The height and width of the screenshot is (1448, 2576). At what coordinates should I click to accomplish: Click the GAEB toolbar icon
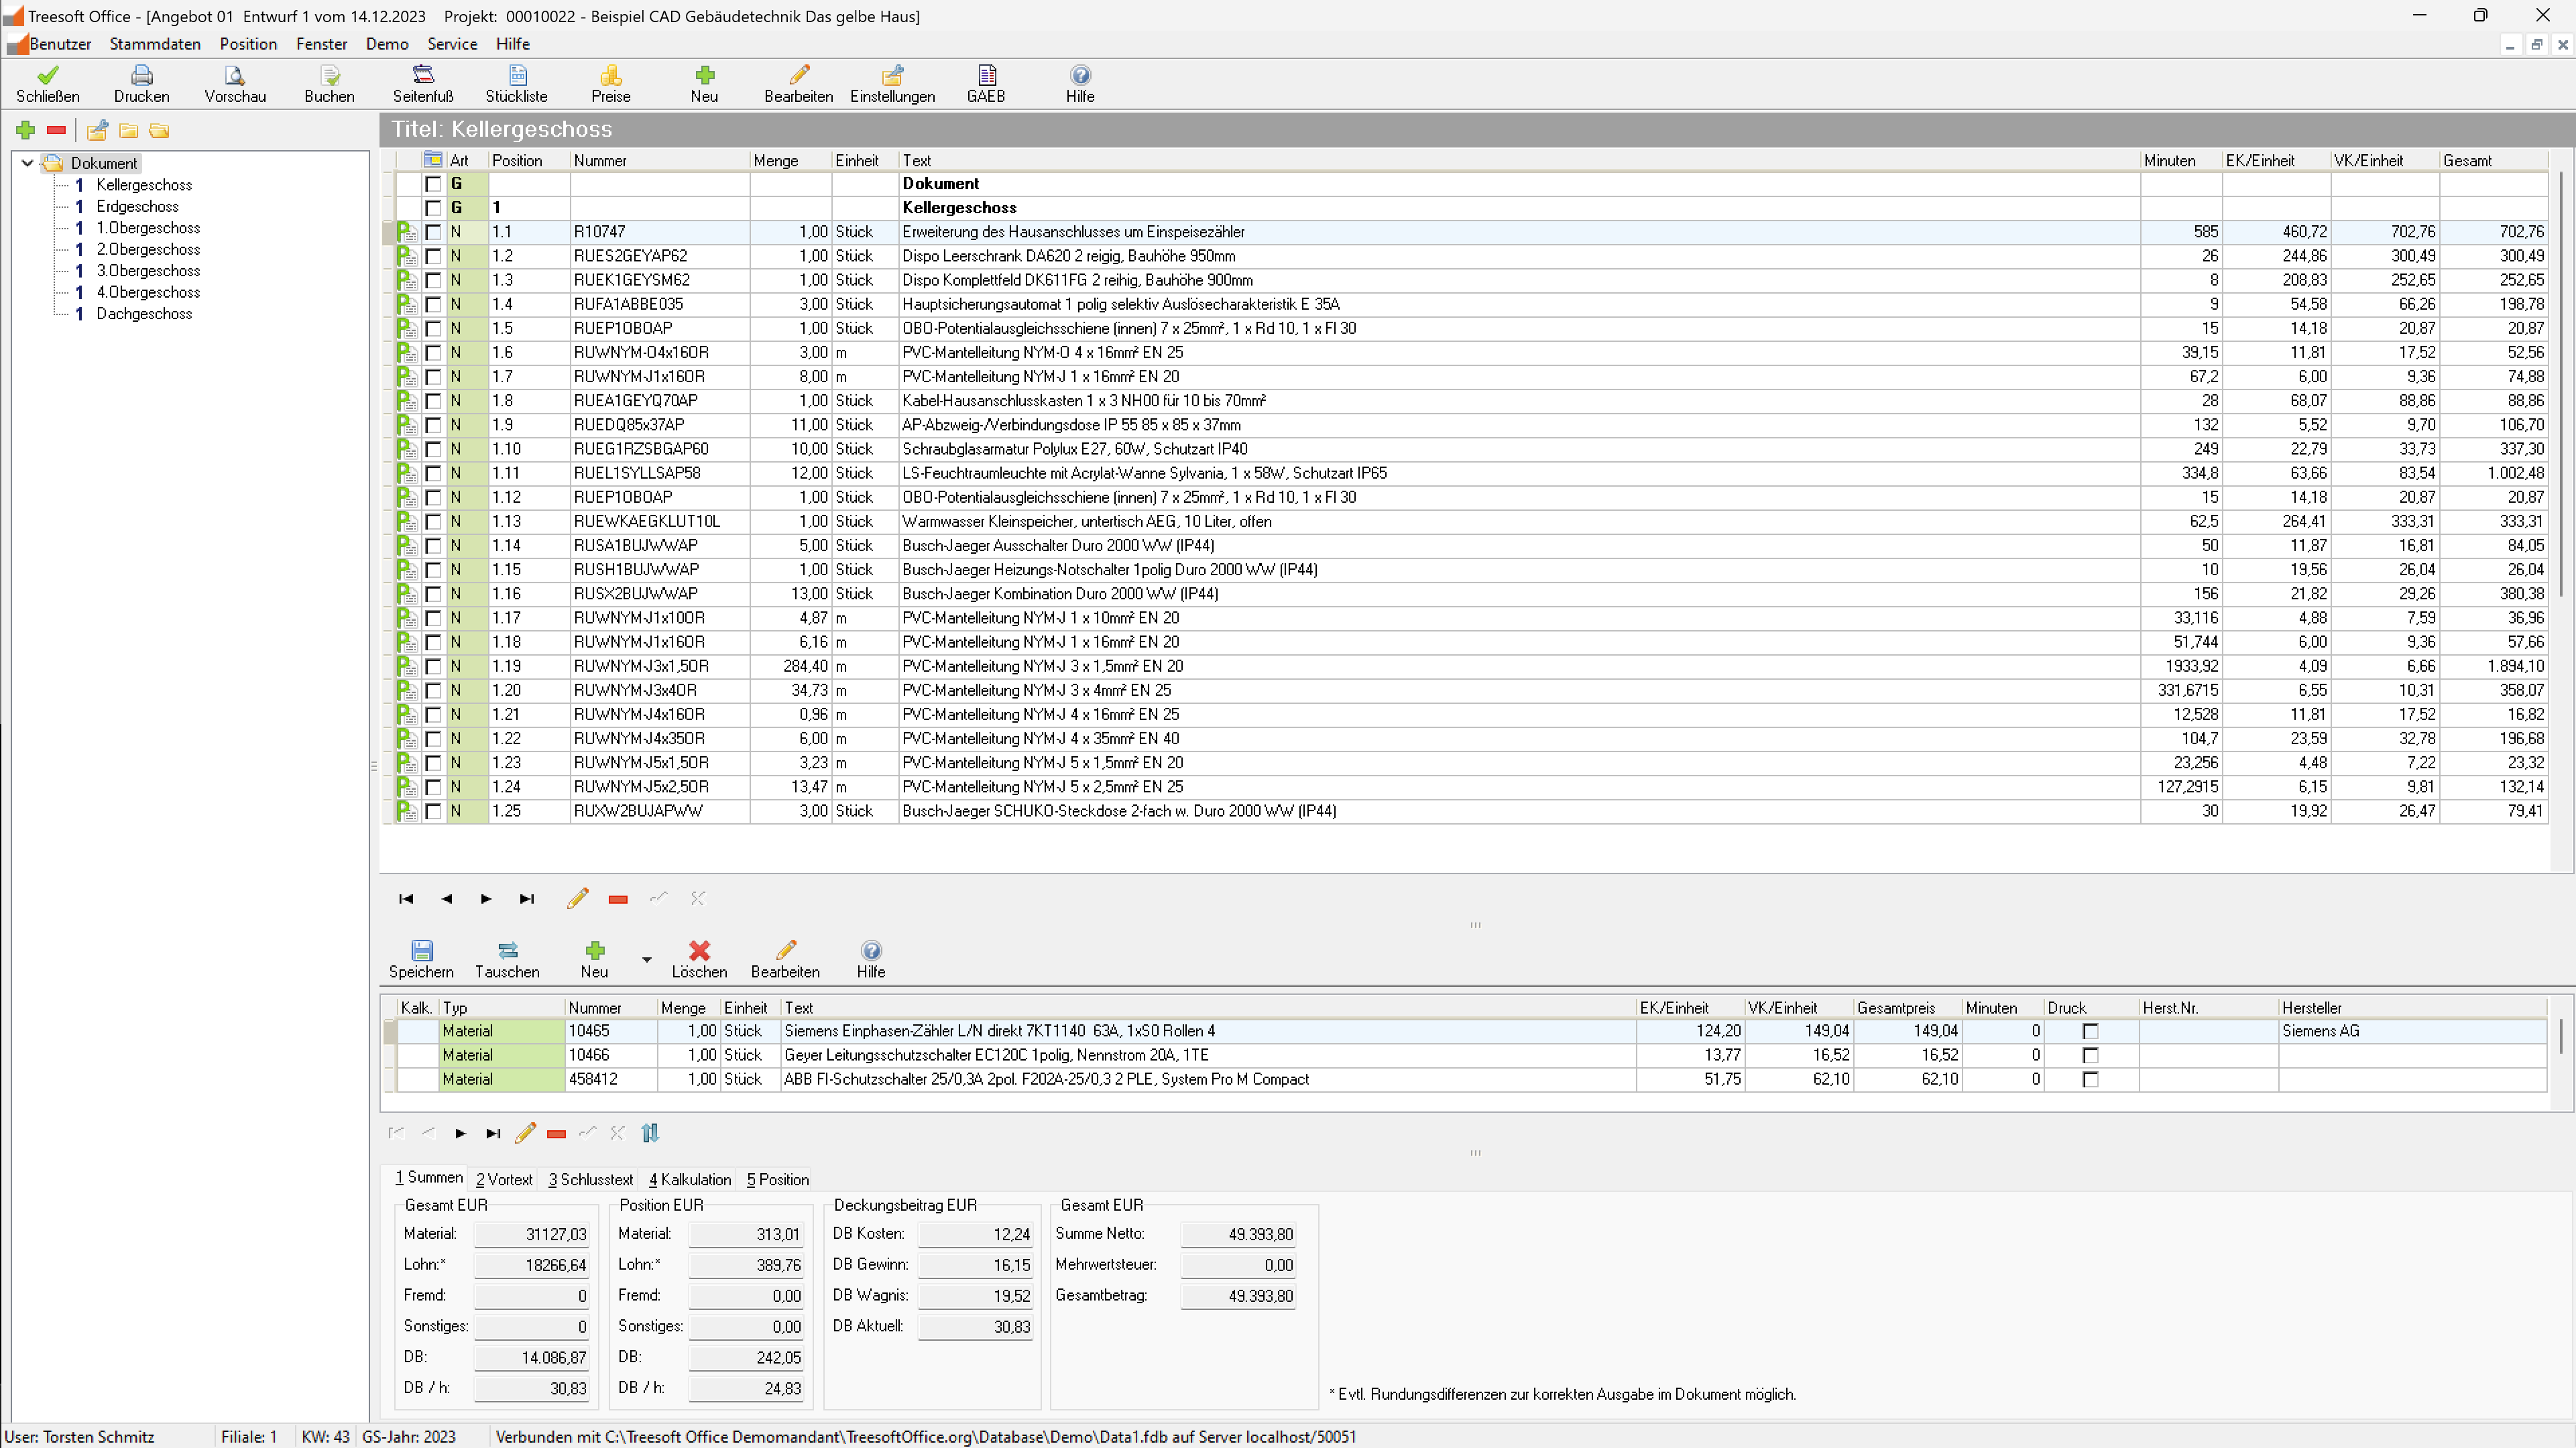point(986,75)
